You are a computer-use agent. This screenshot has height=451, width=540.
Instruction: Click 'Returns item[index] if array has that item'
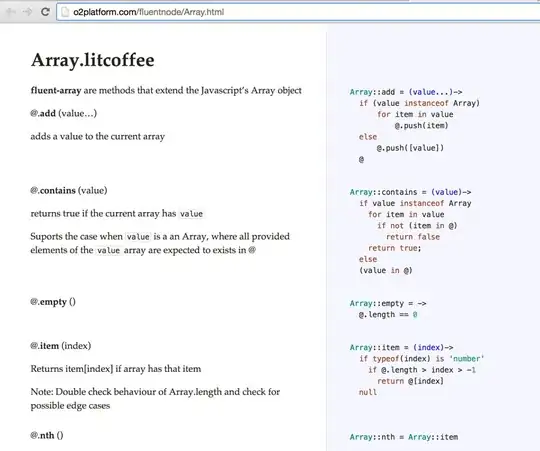[x=116, y=369]
